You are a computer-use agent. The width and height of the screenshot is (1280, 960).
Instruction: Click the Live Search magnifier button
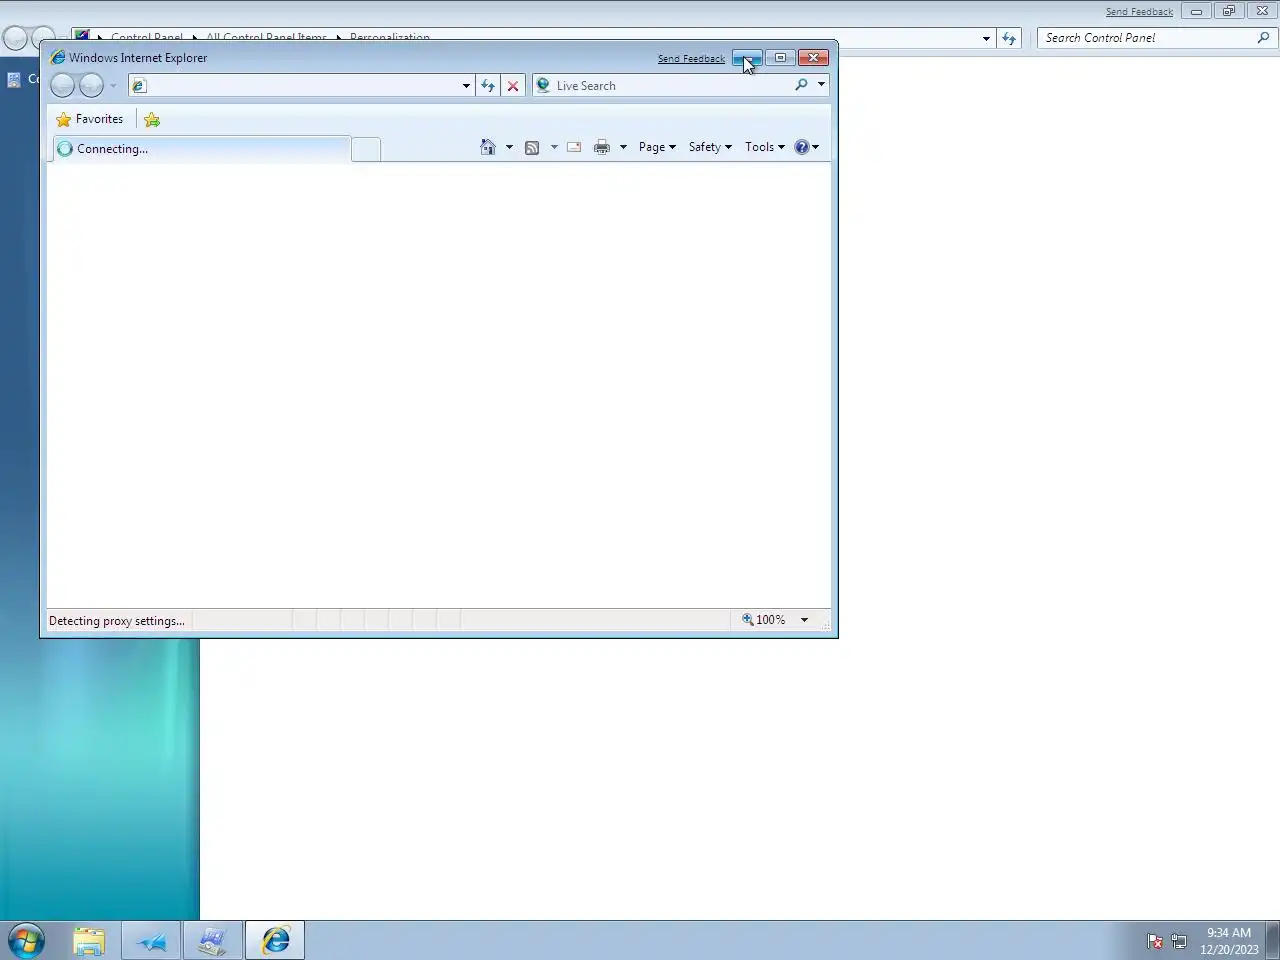pos(801,86)
